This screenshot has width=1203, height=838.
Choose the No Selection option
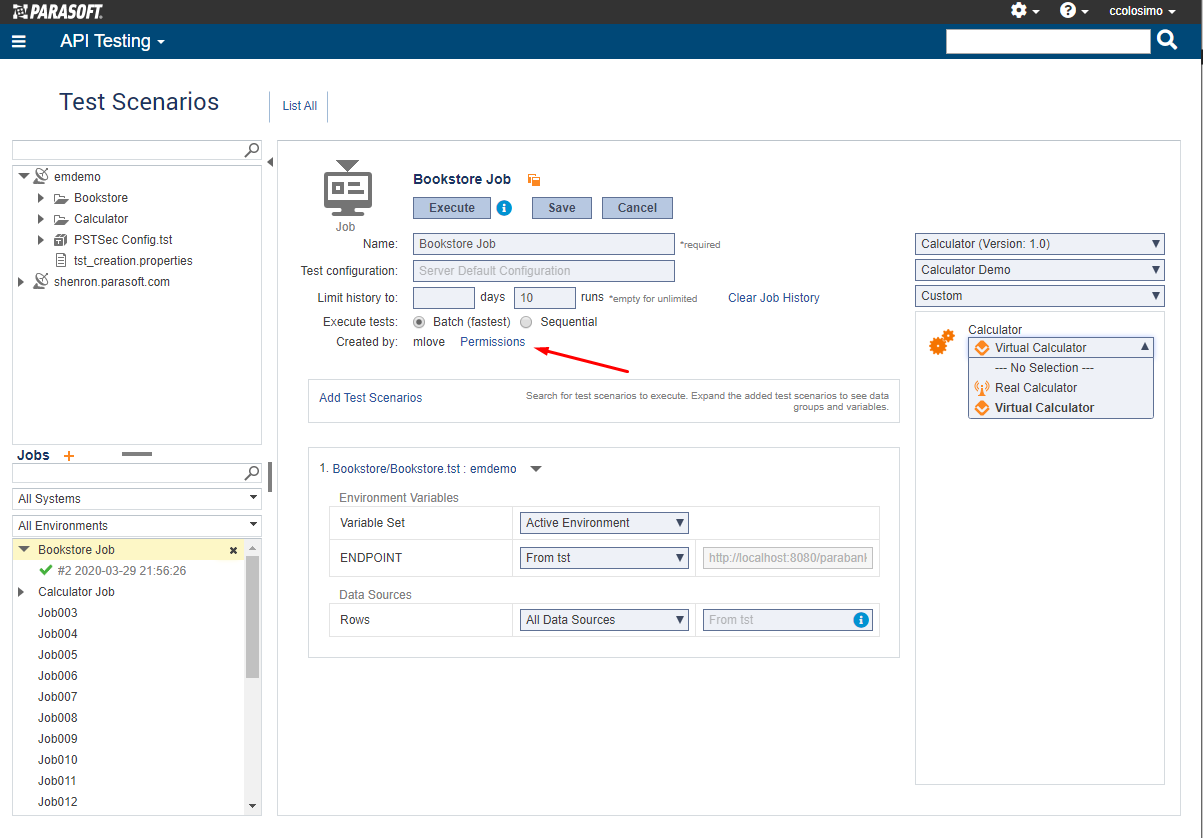click(x=1060, y=368)
